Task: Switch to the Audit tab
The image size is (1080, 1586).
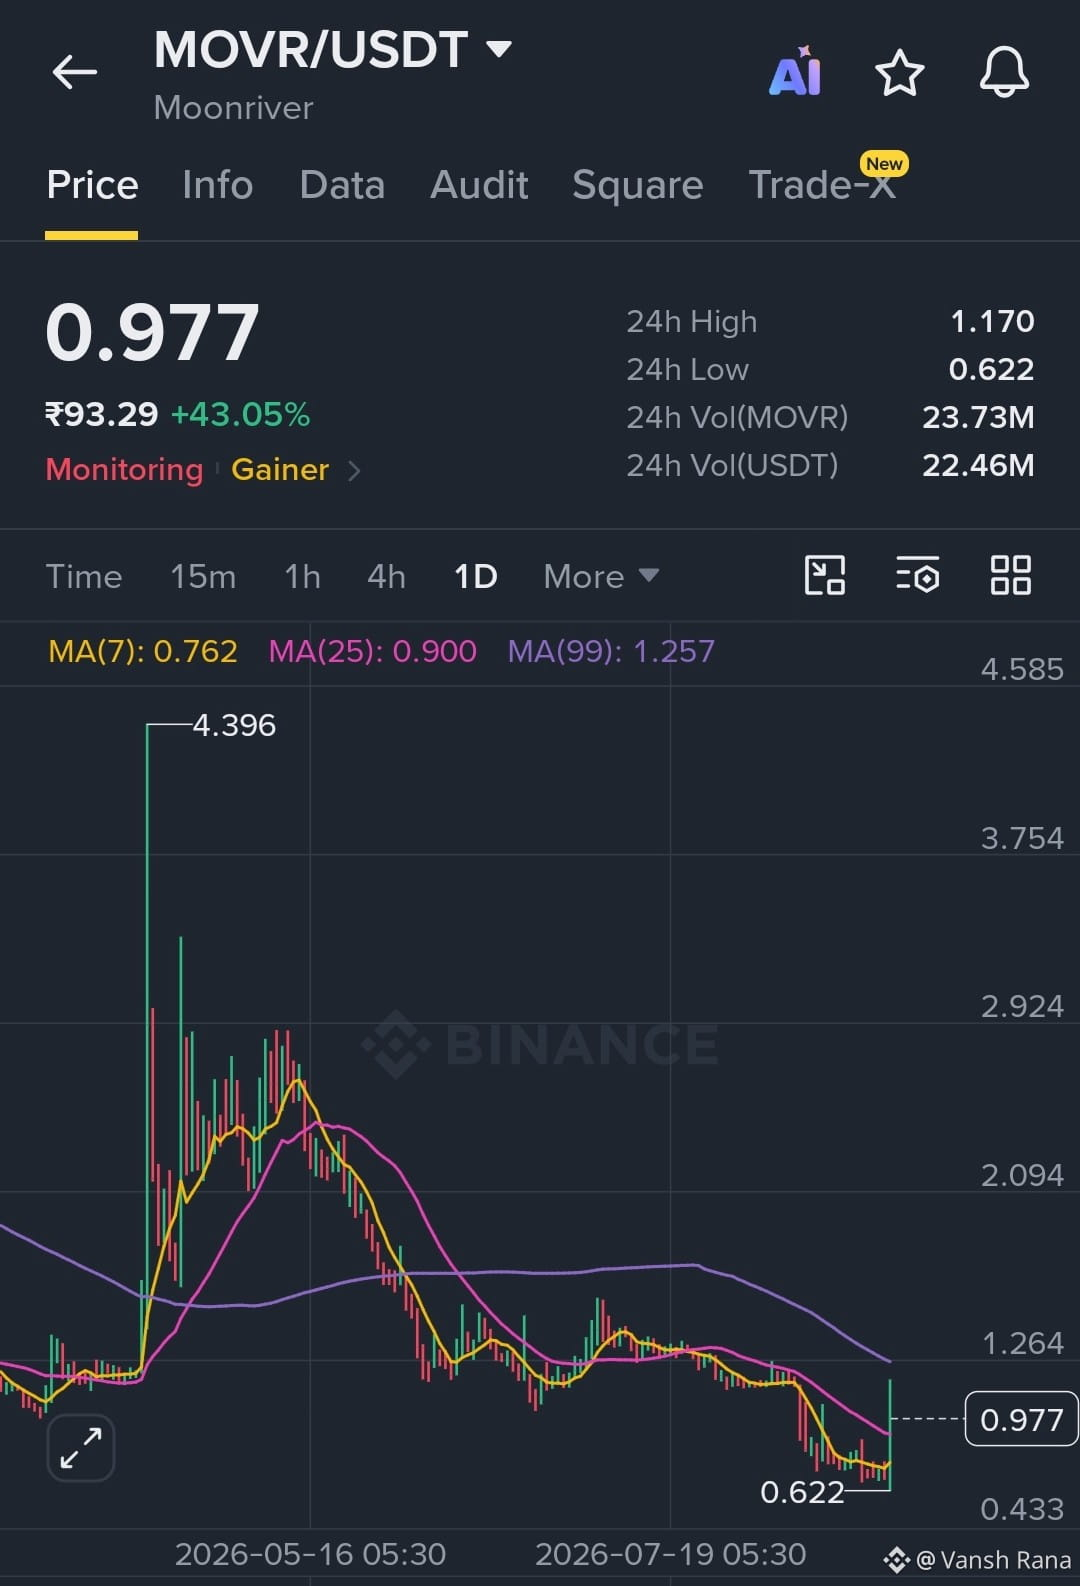Action: pos(479,186)
